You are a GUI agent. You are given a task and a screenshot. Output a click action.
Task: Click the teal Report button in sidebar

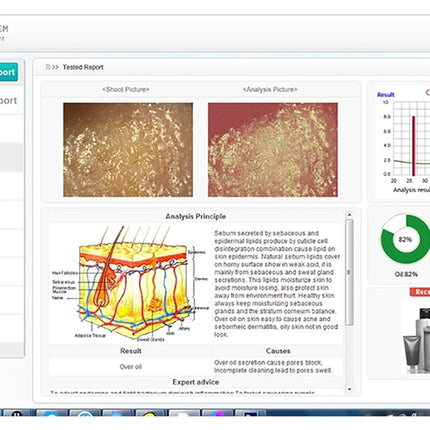point(8,72)
